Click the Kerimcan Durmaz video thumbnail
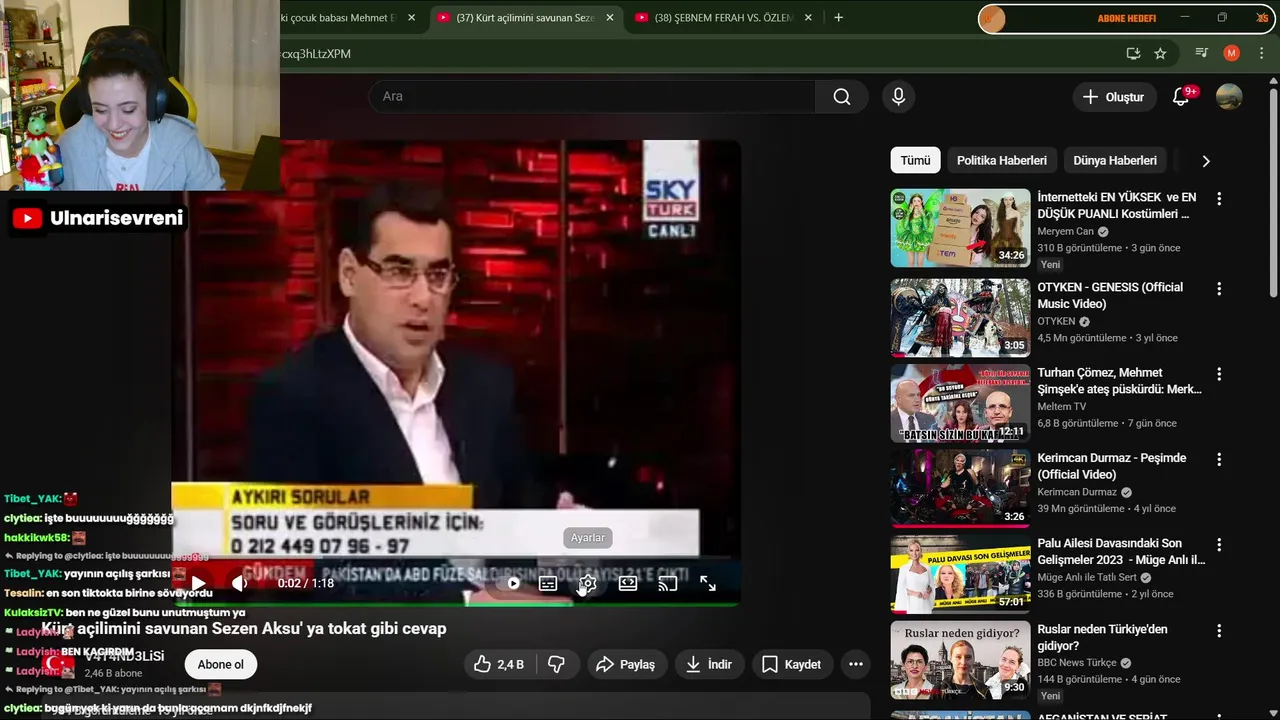 pyautogui.click(x=960, y=488)
